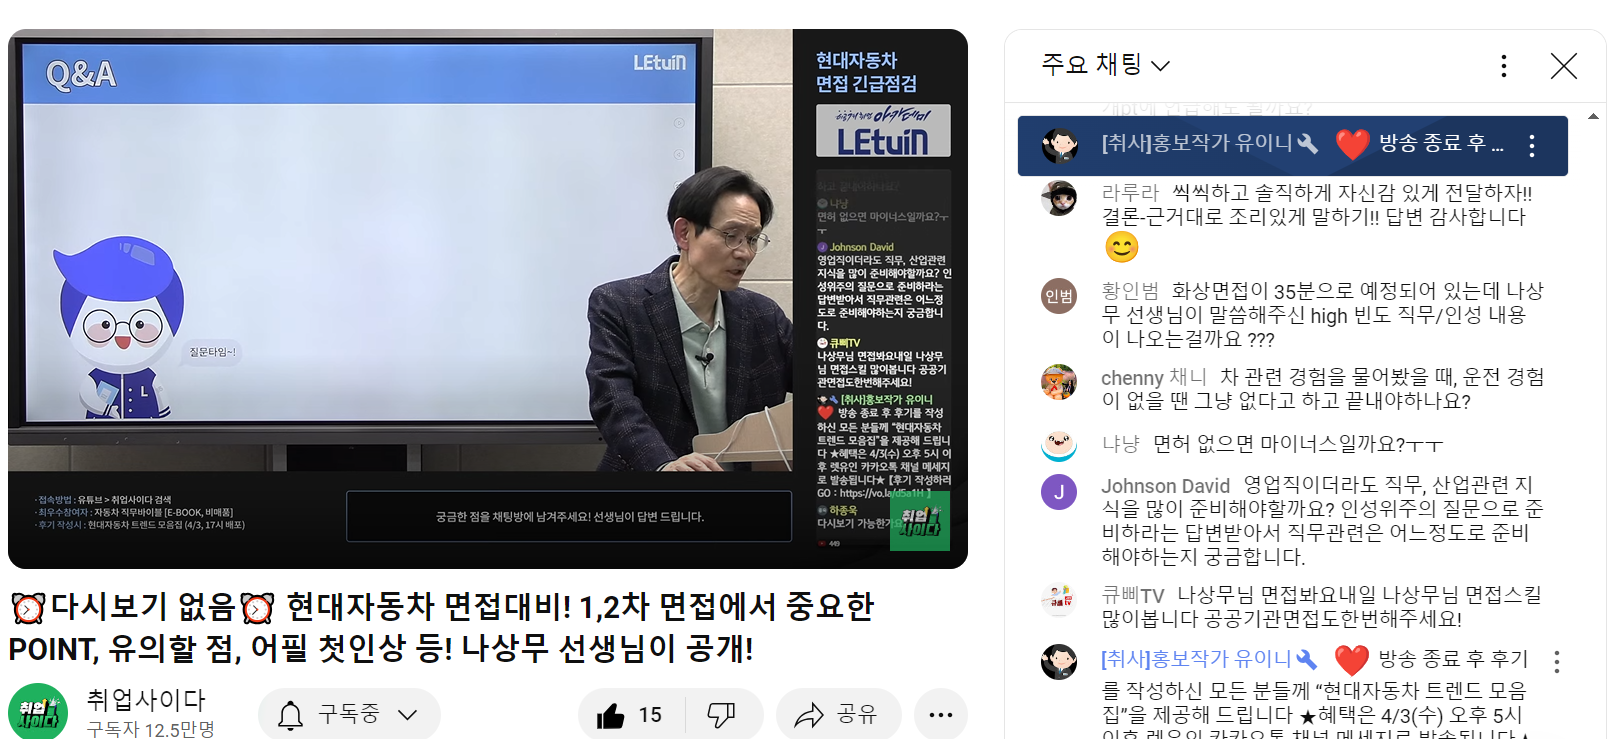Click the 공유 share button
Image resolution: width=1623 pixels, height=739 pixels.
pos(838,714)
